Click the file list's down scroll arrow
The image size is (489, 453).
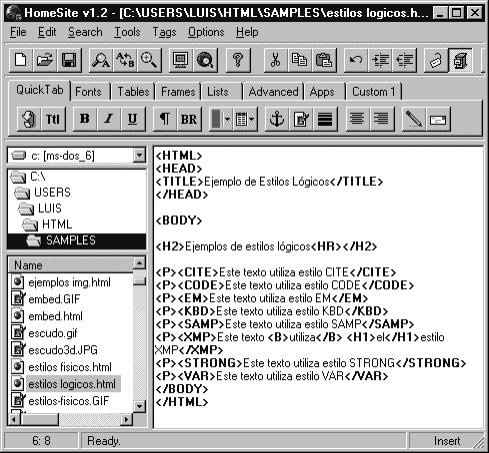(x=139, y=406)
